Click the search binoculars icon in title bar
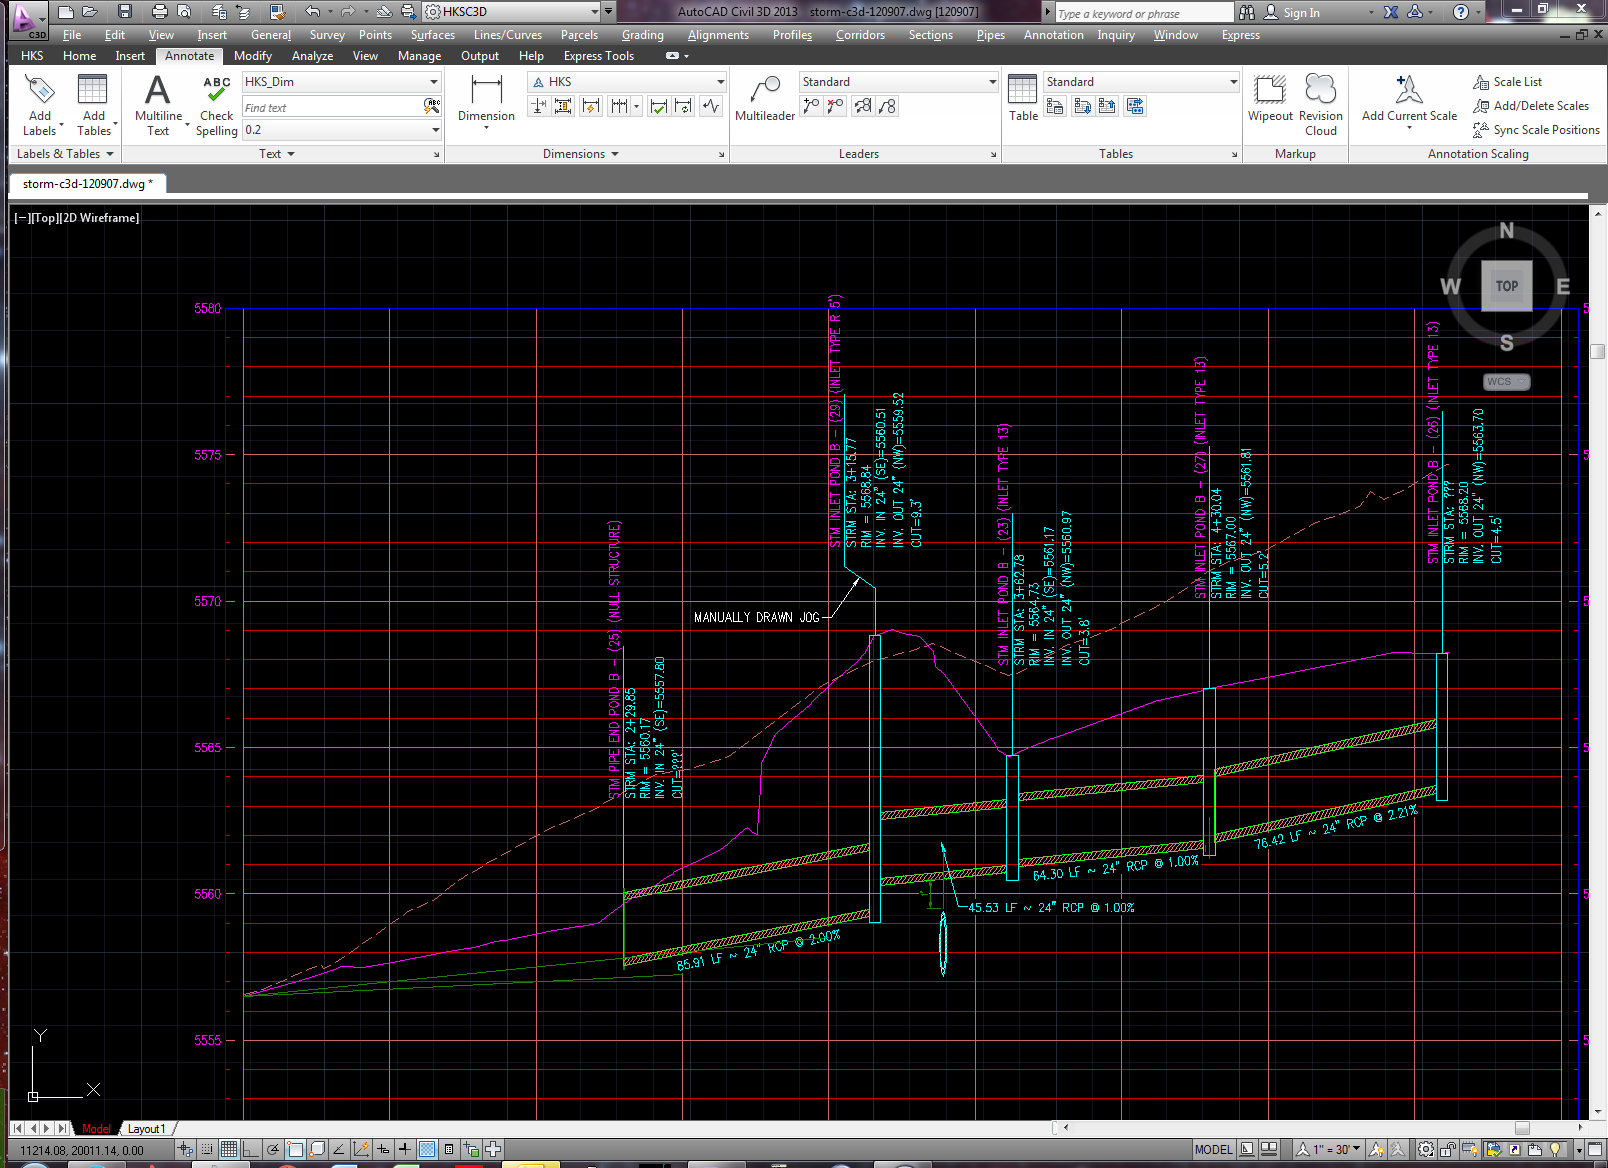Image resolution: width=1608 pixels, height=1168 pixels. [x=1247, y=12]
